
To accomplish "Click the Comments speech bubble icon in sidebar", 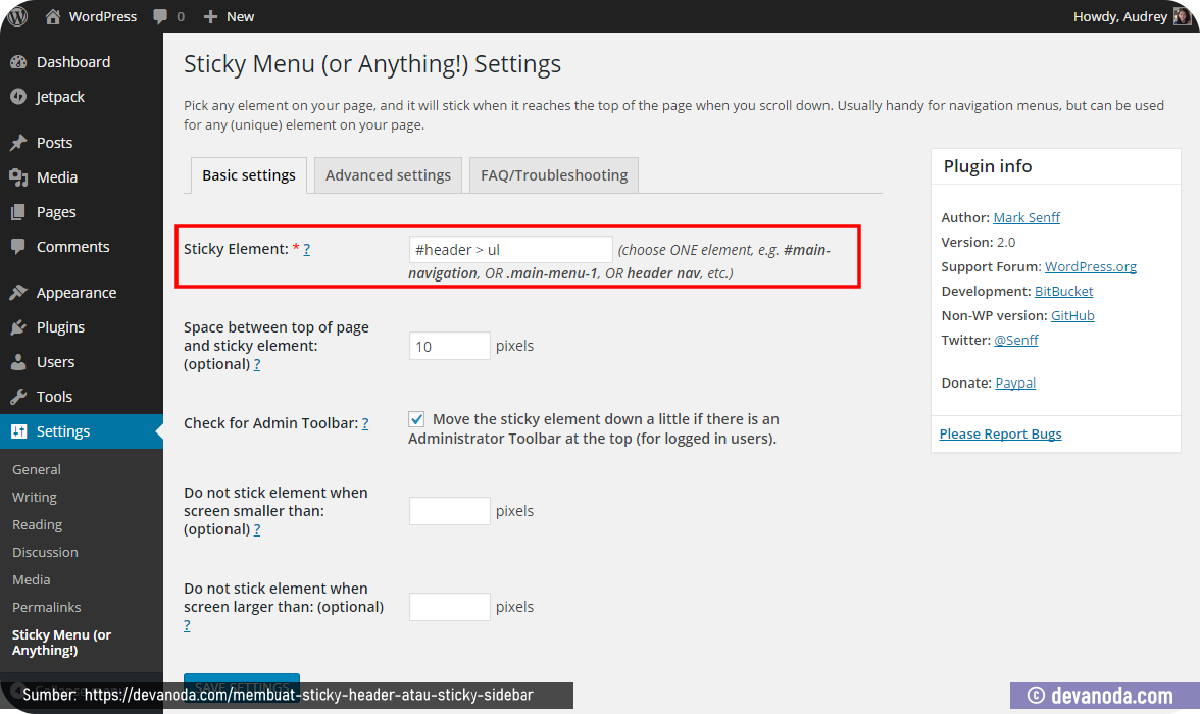I will pos(18,247).
